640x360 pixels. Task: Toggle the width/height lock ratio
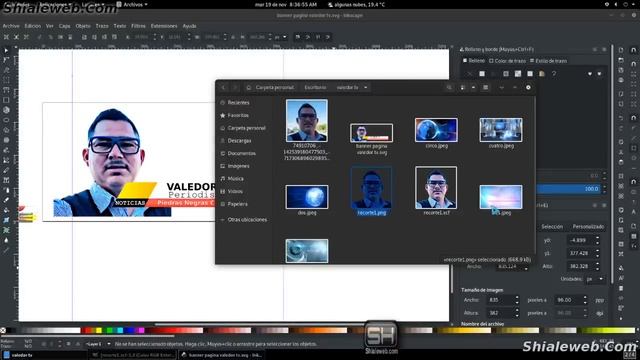pos(233,37)
